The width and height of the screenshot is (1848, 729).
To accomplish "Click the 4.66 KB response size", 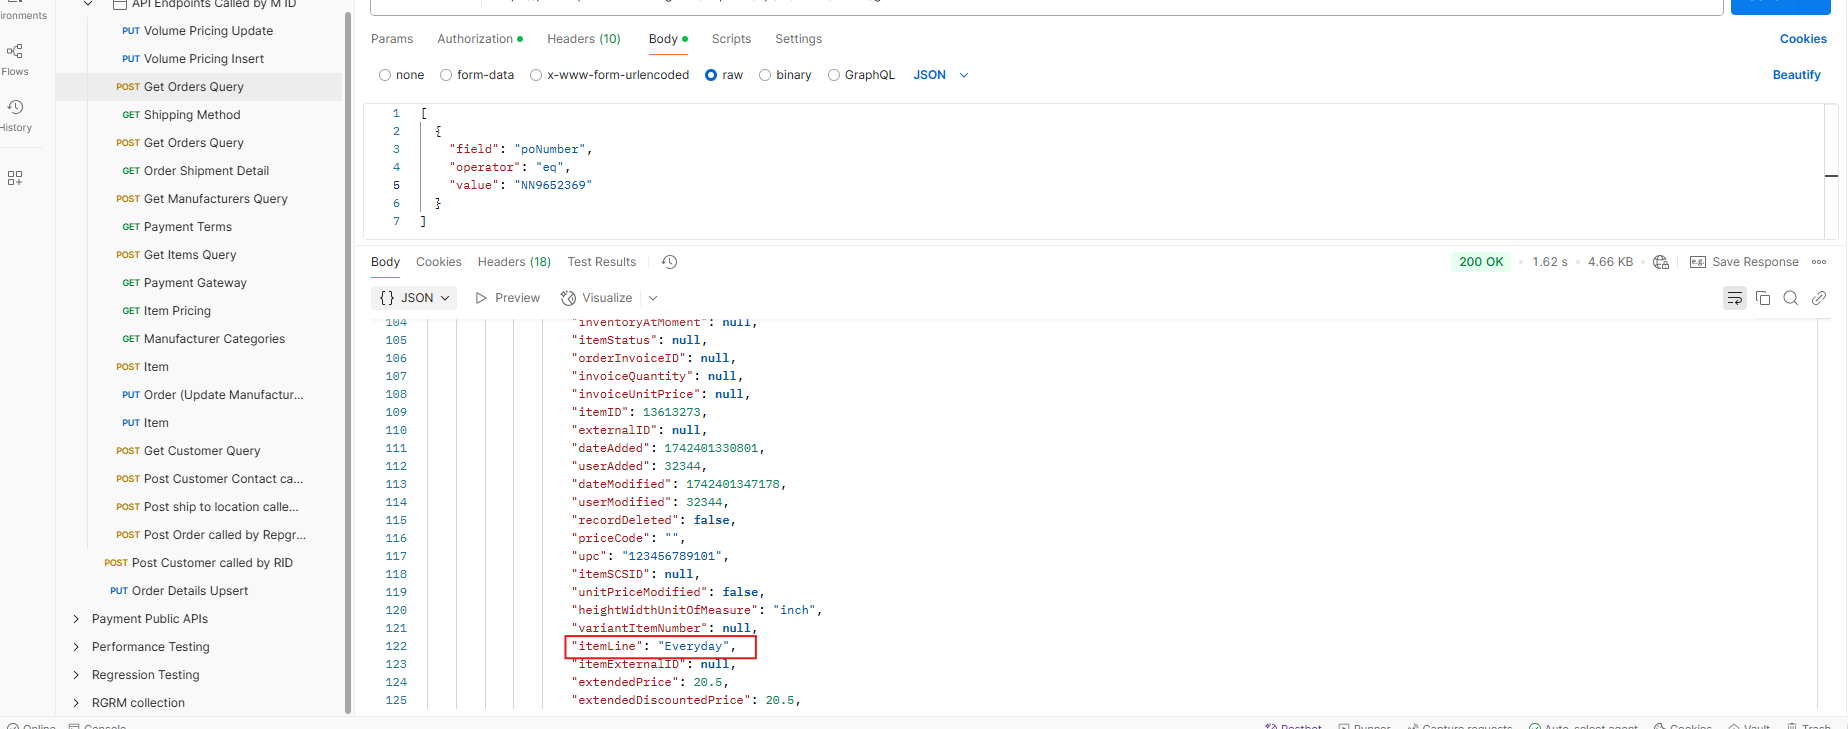I will click(x=1610, y=262).
